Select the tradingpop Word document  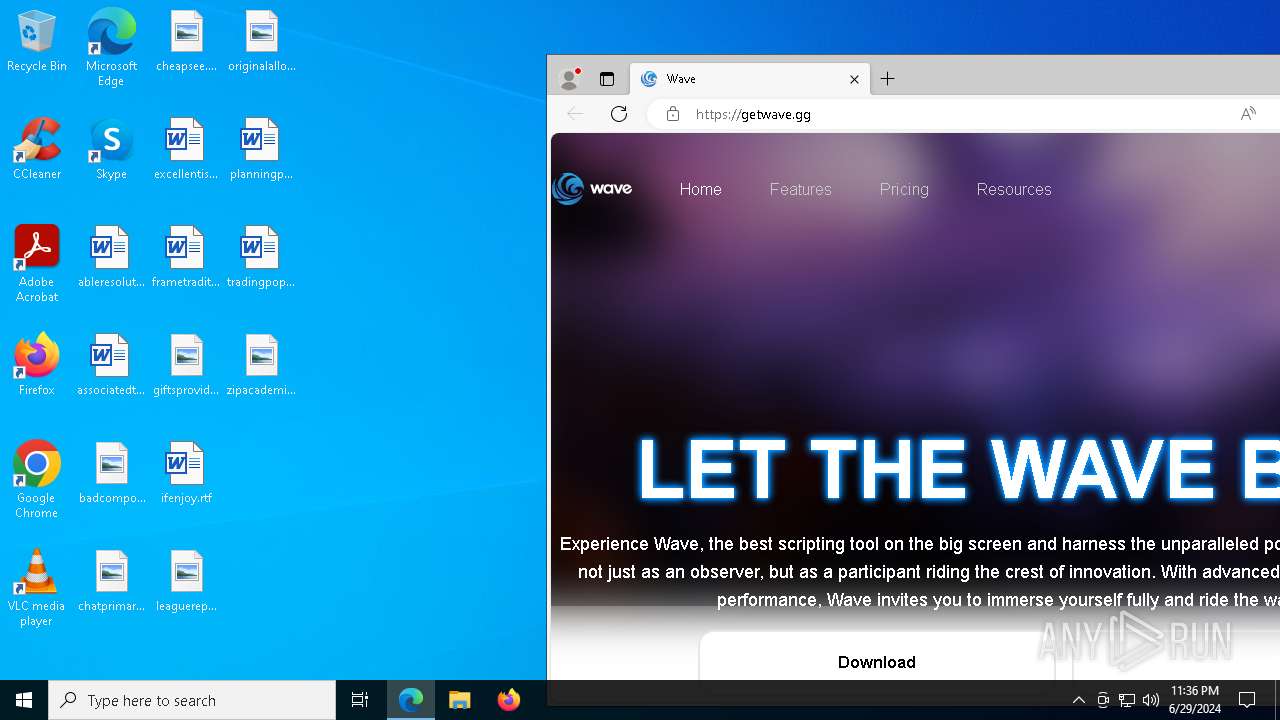261,257
